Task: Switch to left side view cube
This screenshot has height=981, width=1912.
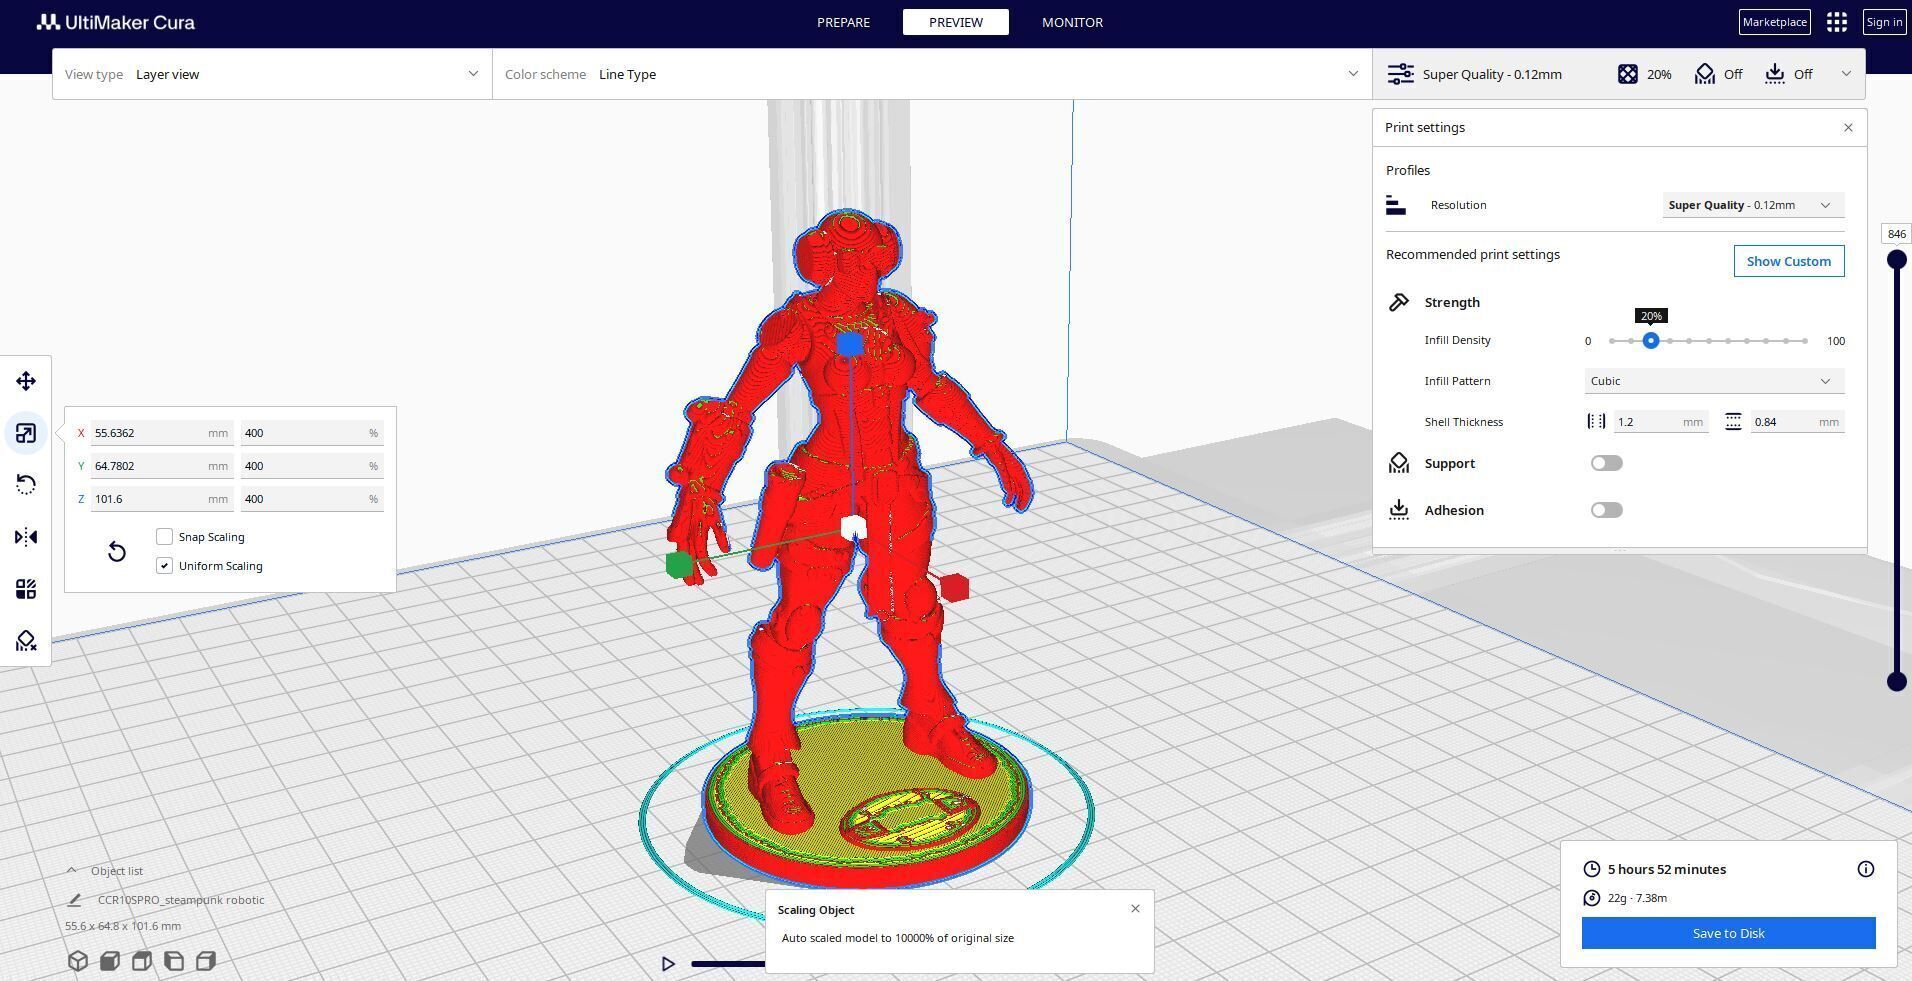Action: [174, 961]
